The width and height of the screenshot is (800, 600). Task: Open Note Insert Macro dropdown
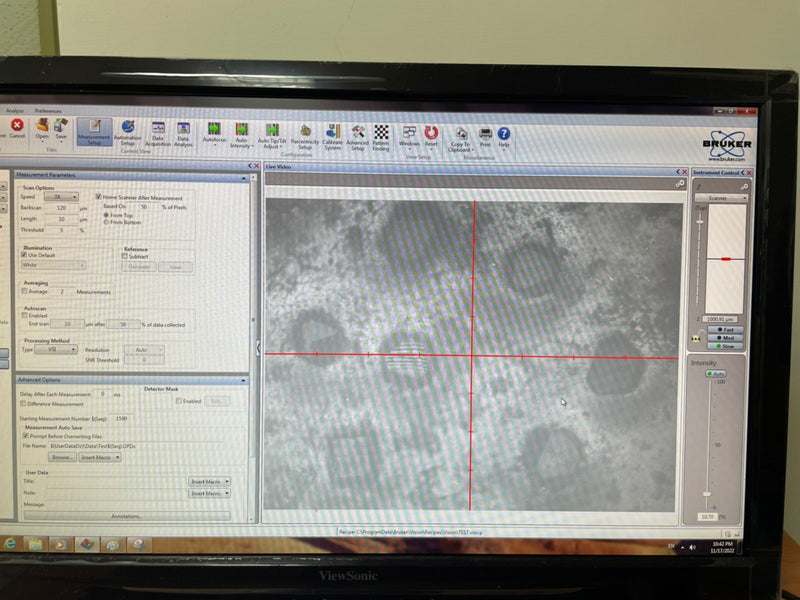pyautogui.click(x=210, y=493)
